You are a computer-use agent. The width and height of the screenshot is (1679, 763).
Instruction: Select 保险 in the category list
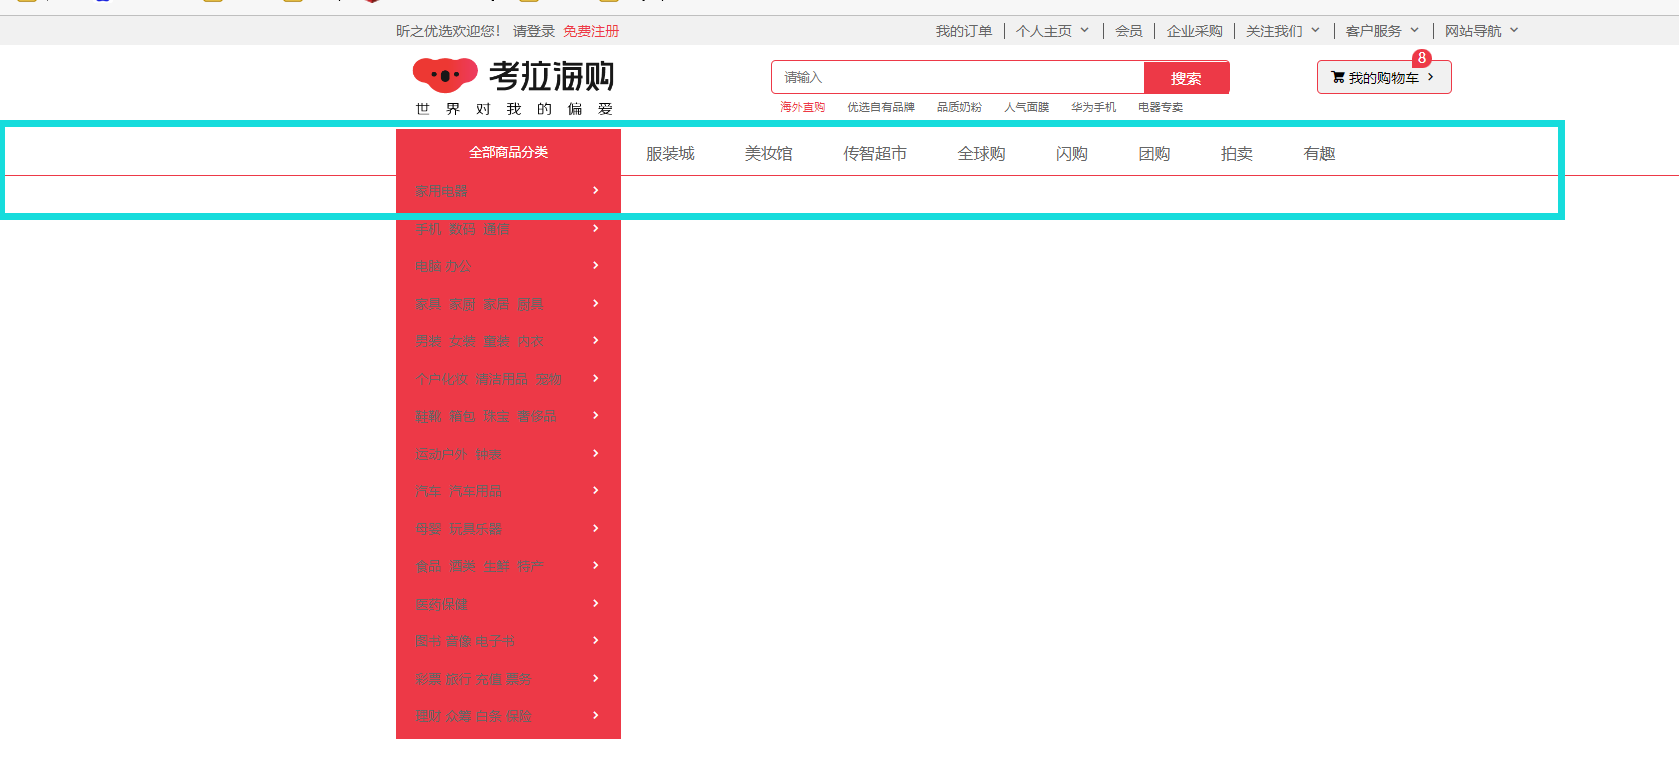click(518, 716)
